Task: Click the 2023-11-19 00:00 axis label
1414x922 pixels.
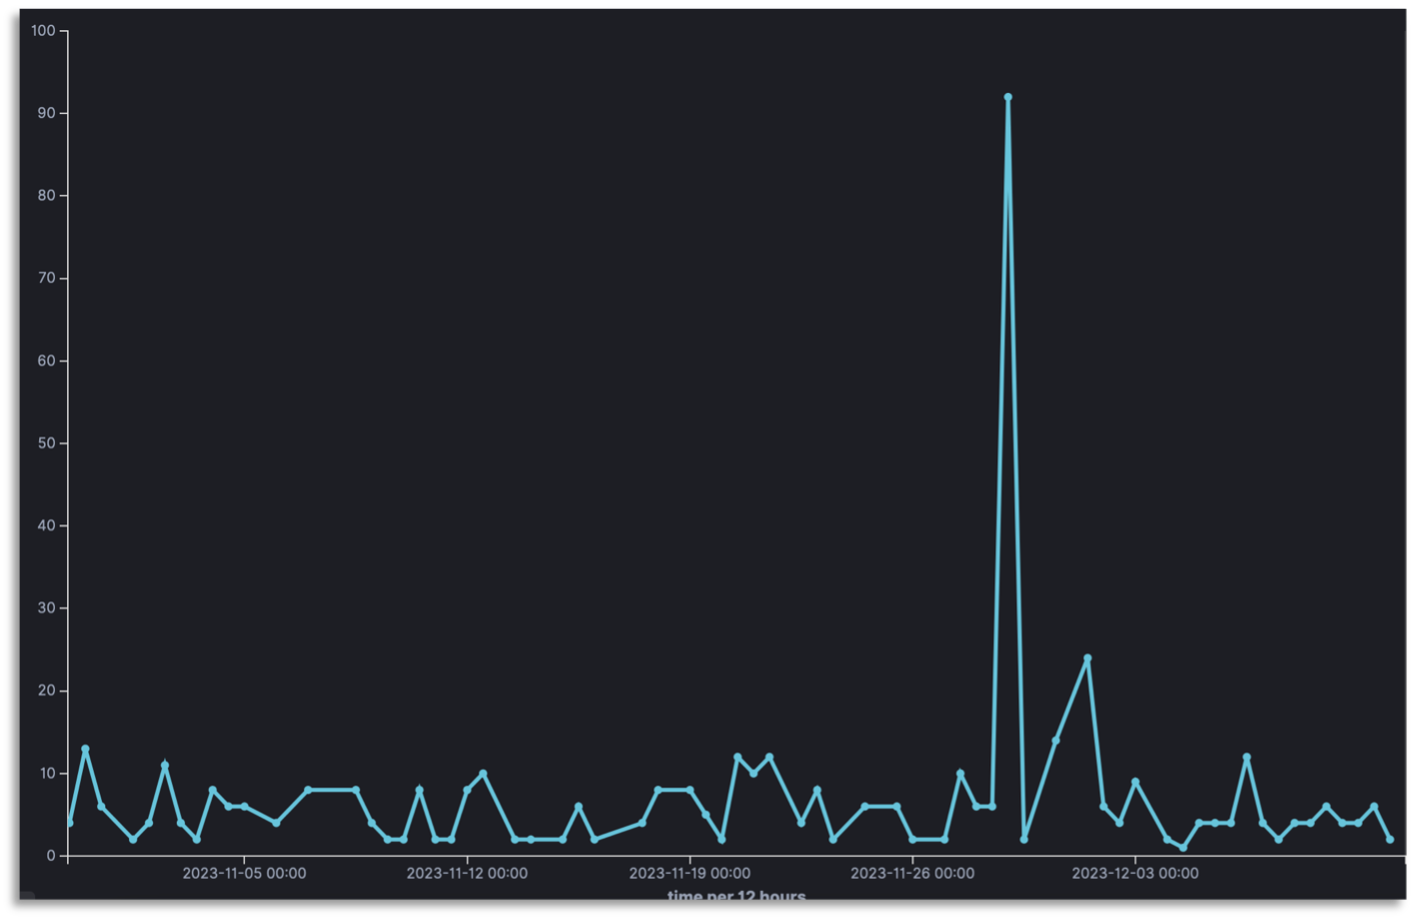Action: [x=688, y=873]
